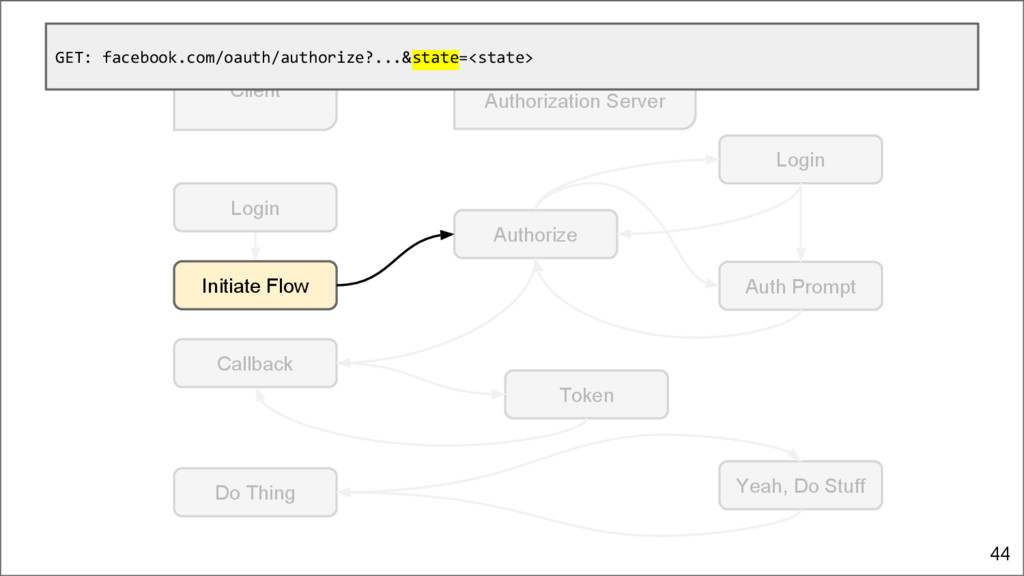Click the black arrowhead pointing at Authorize
Screen dimensions: 1024x576
(x=446, y=236)
